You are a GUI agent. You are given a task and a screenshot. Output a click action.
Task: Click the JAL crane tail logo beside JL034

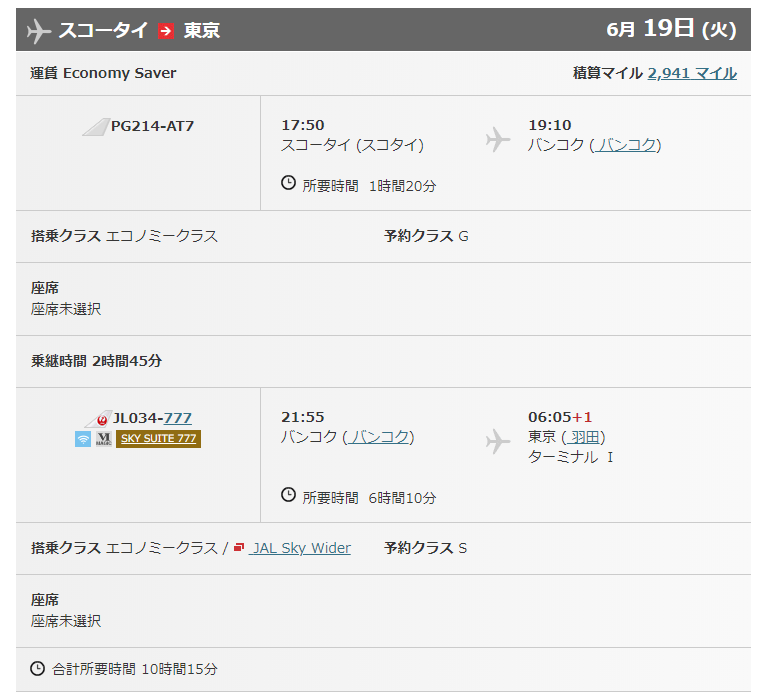(99, 418)
